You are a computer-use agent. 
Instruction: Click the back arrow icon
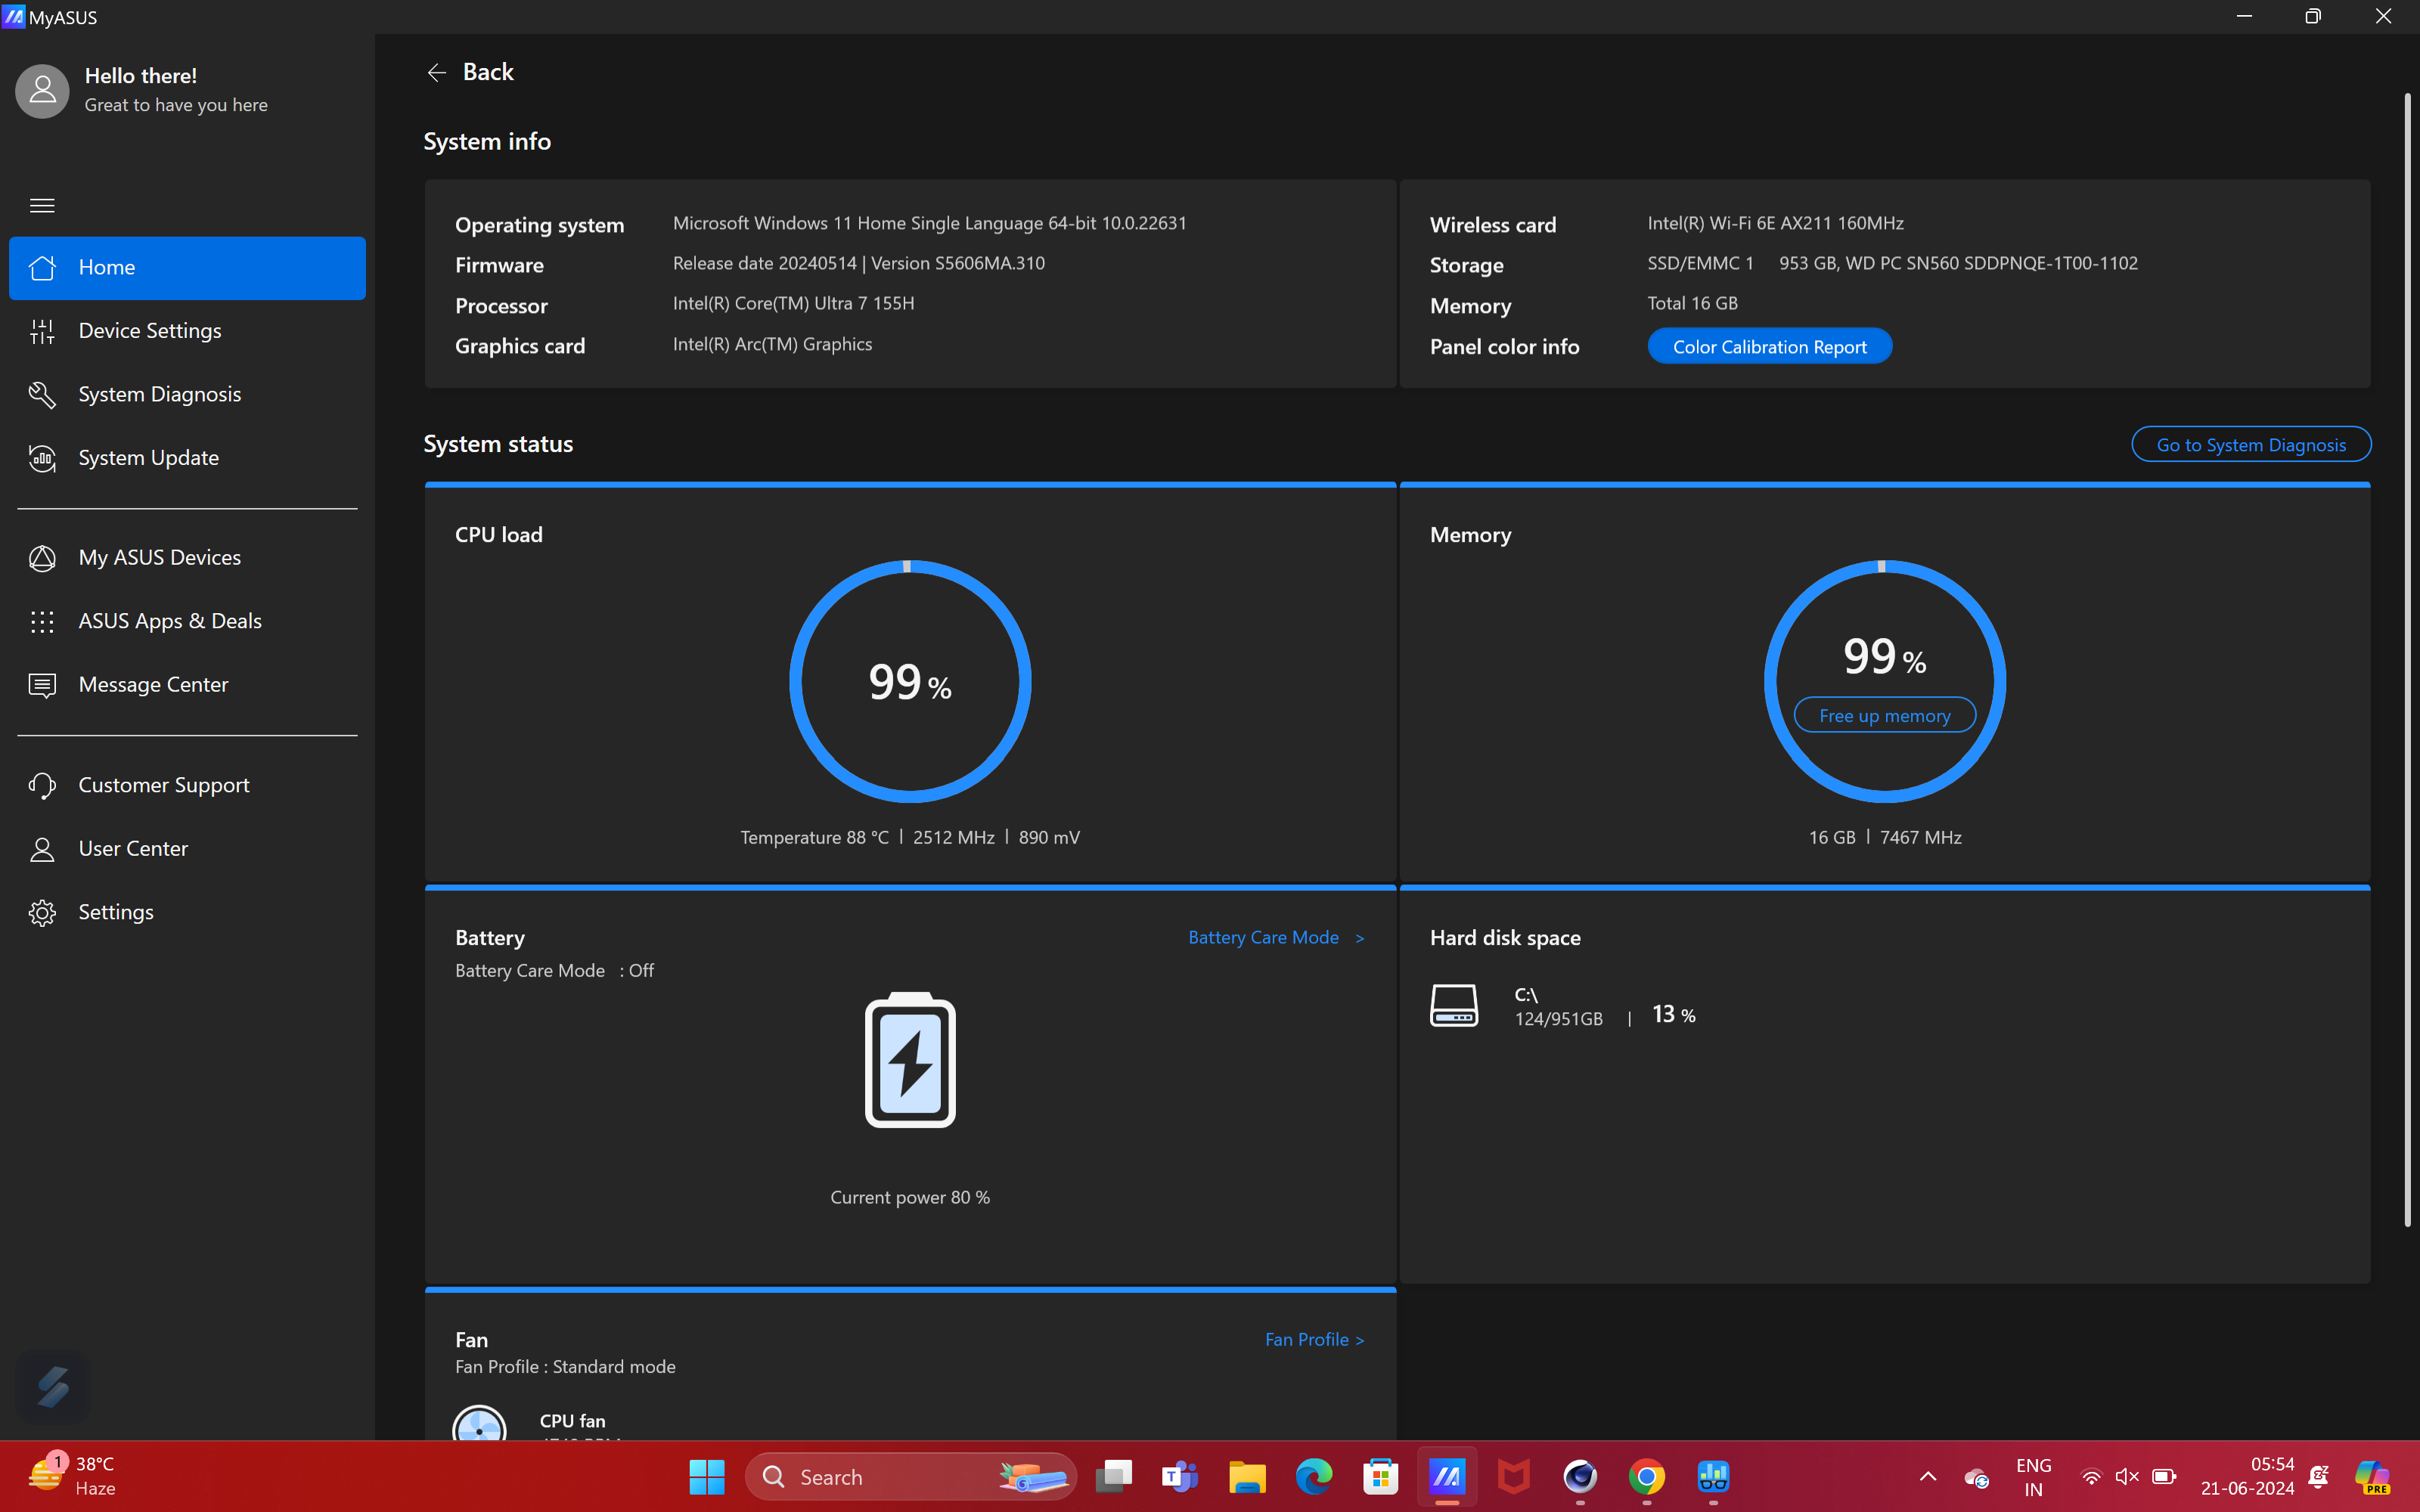[x=436, y=72]
